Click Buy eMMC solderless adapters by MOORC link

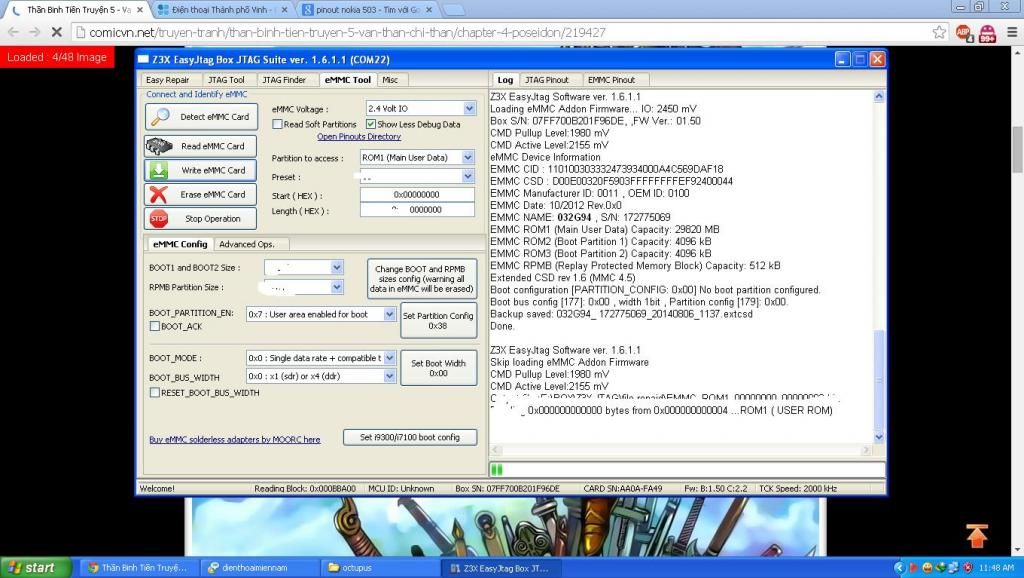tap(234, 440)
